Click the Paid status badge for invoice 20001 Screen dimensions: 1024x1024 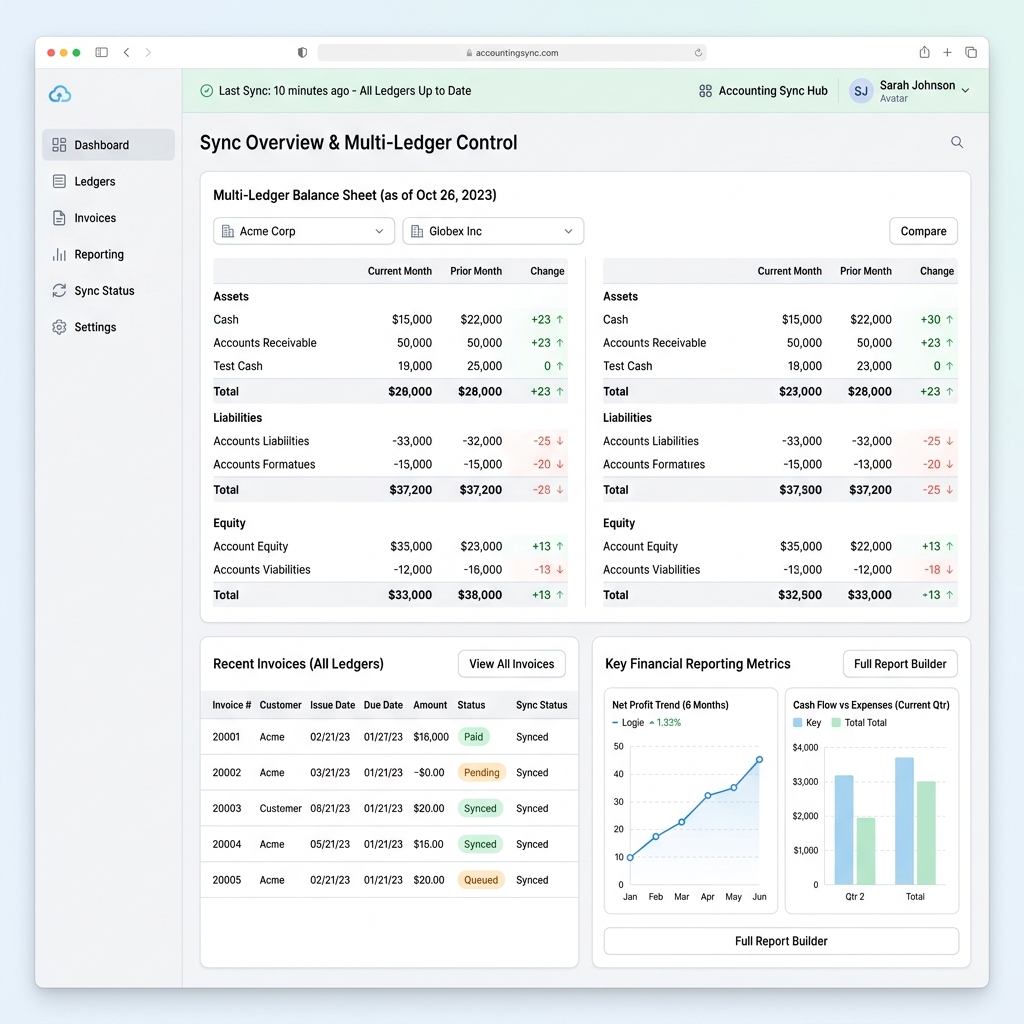click(473, 737)
